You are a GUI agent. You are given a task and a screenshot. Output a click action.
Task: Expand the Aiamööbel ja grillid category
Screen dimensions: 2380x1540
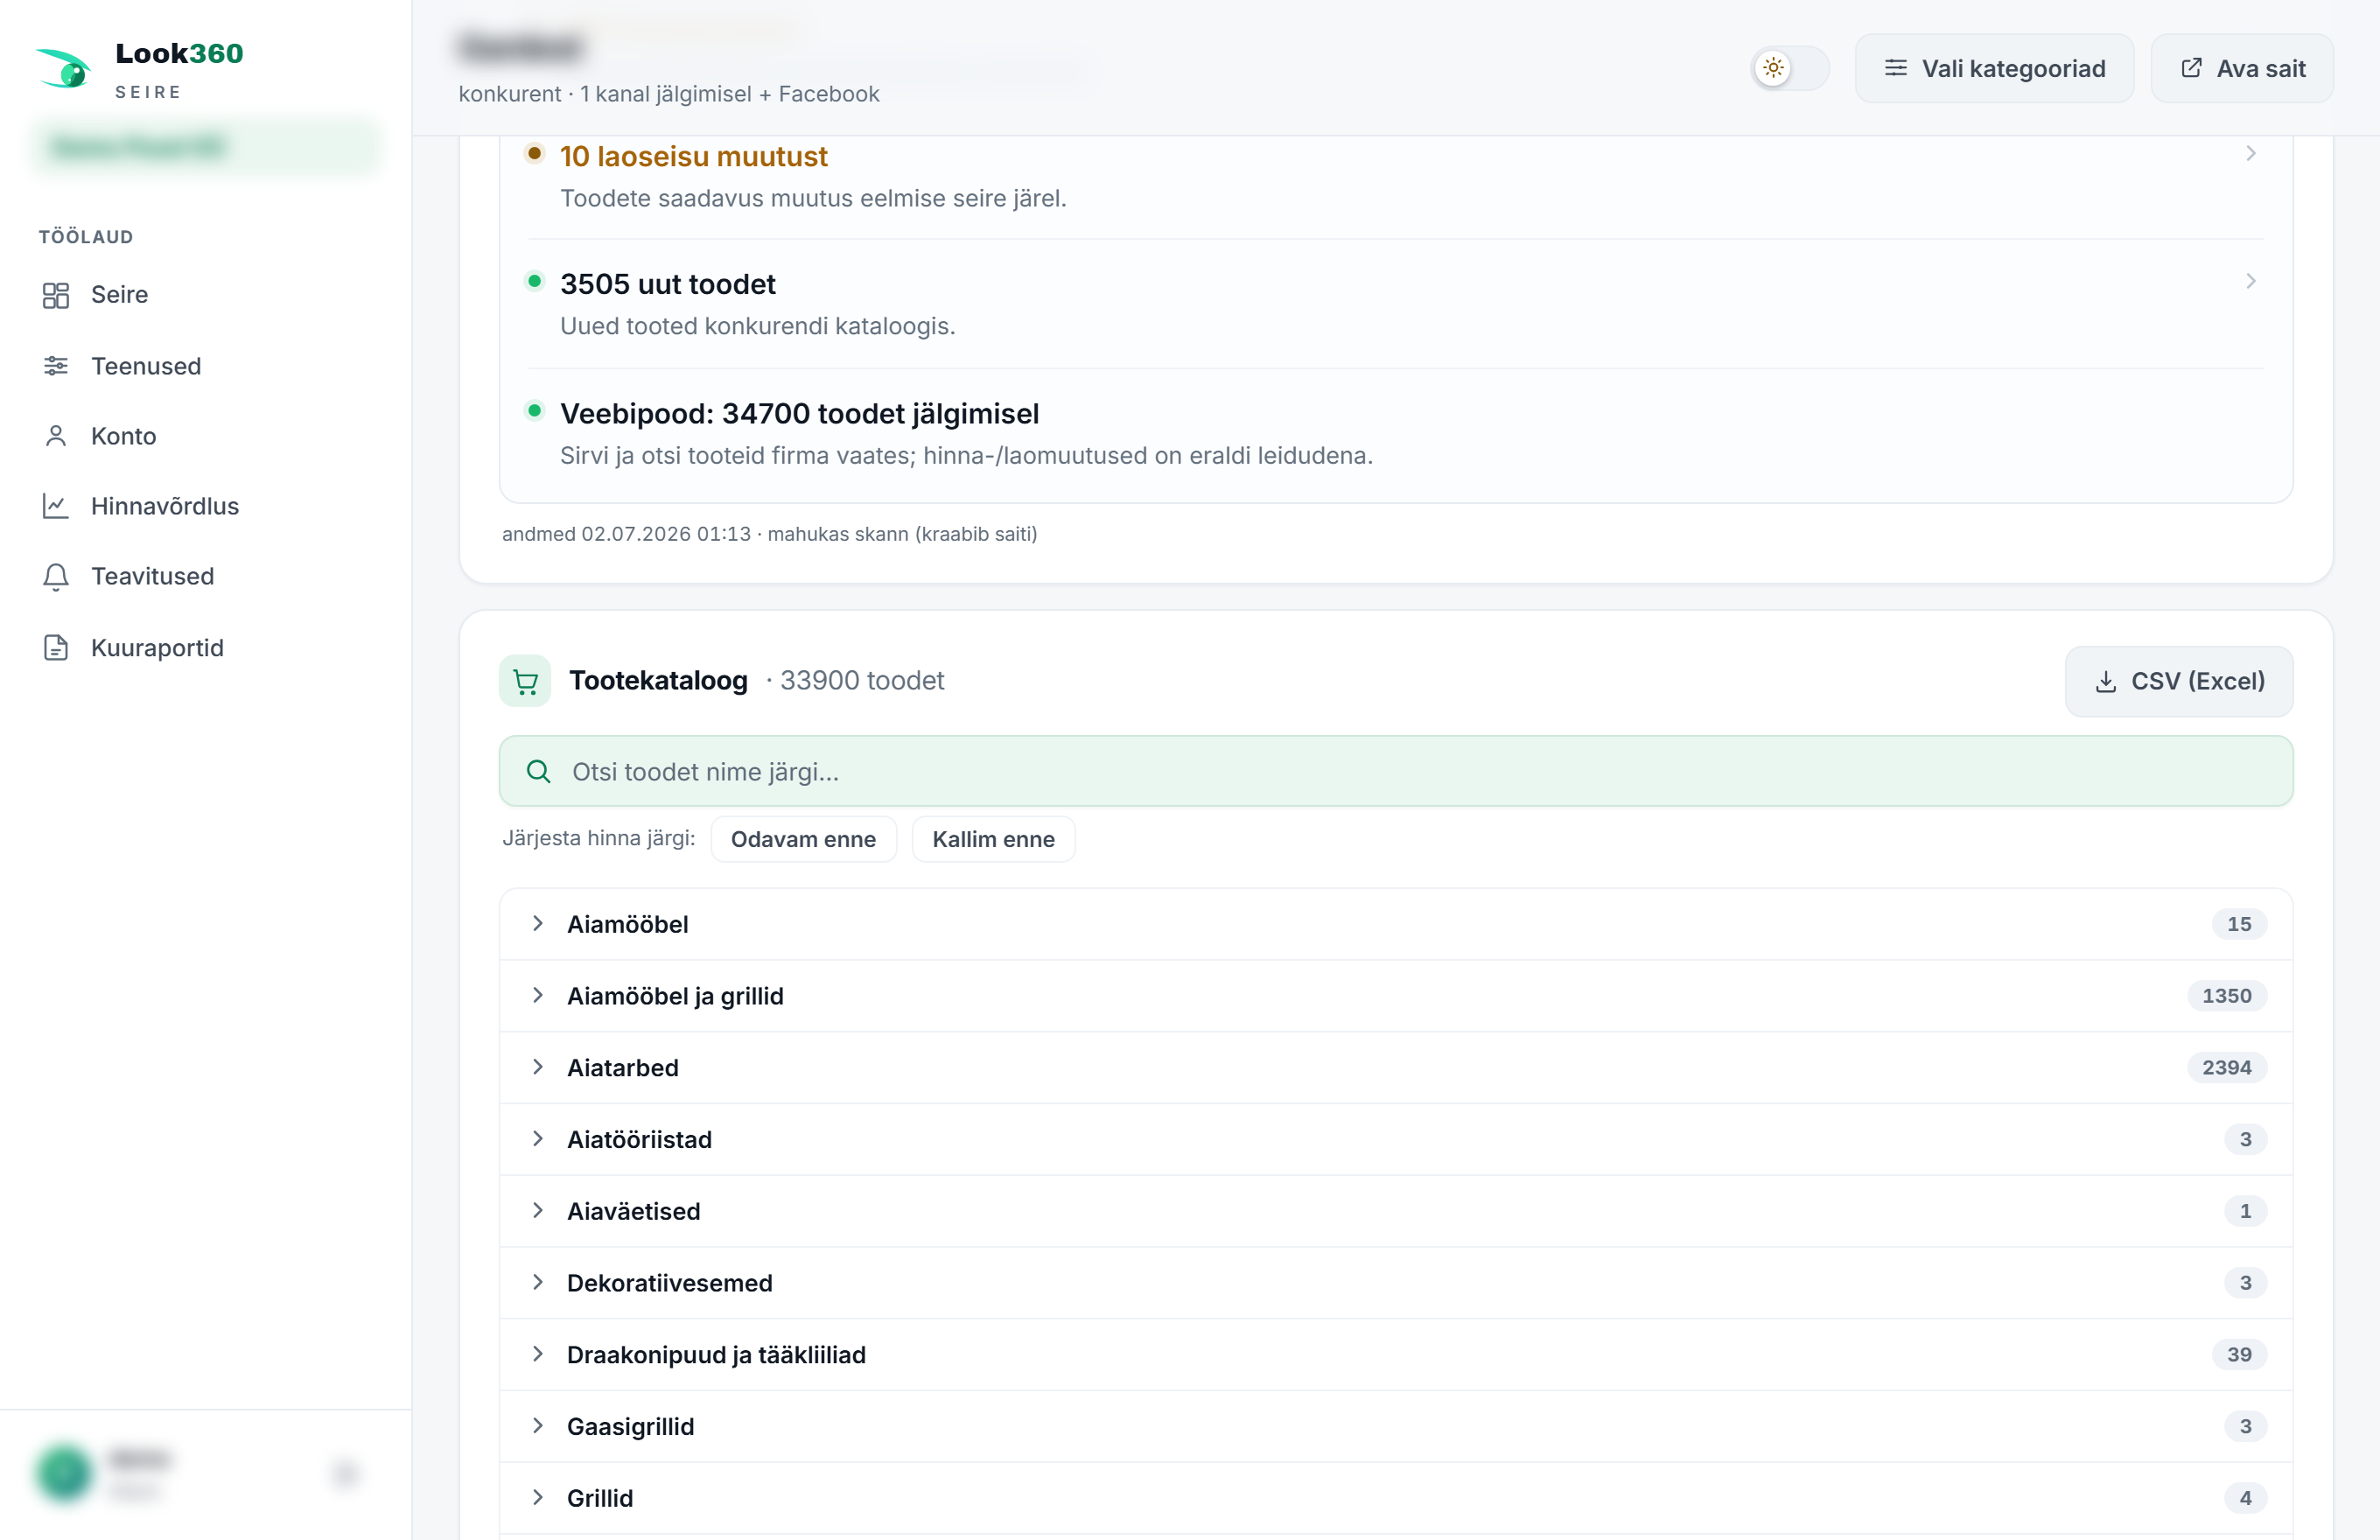(x=1396, y=996)
